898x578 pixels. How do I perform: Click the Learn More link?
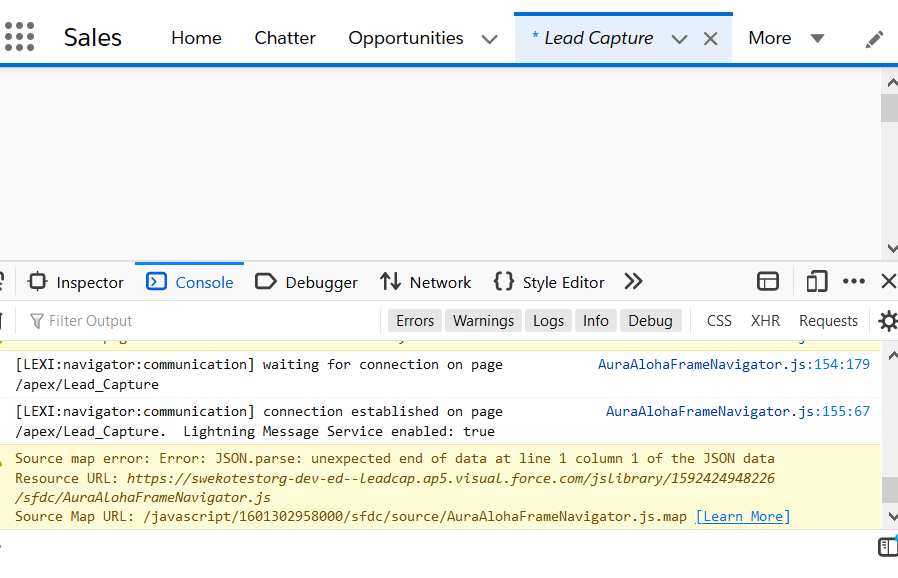click(x=743, y=516)
